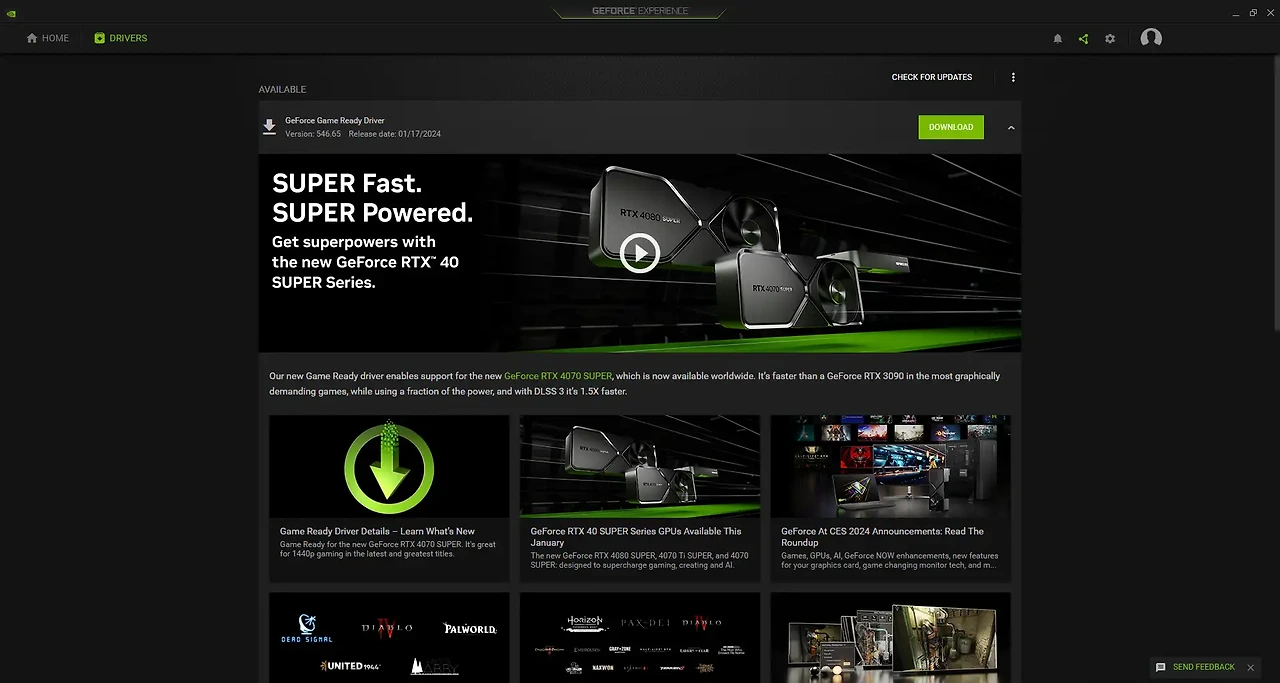This screenshot has height=683, width=1280.
Task: Open GeForce RTX 40 SUPER Series GPUs article title
Action: [x=636, y=537]
